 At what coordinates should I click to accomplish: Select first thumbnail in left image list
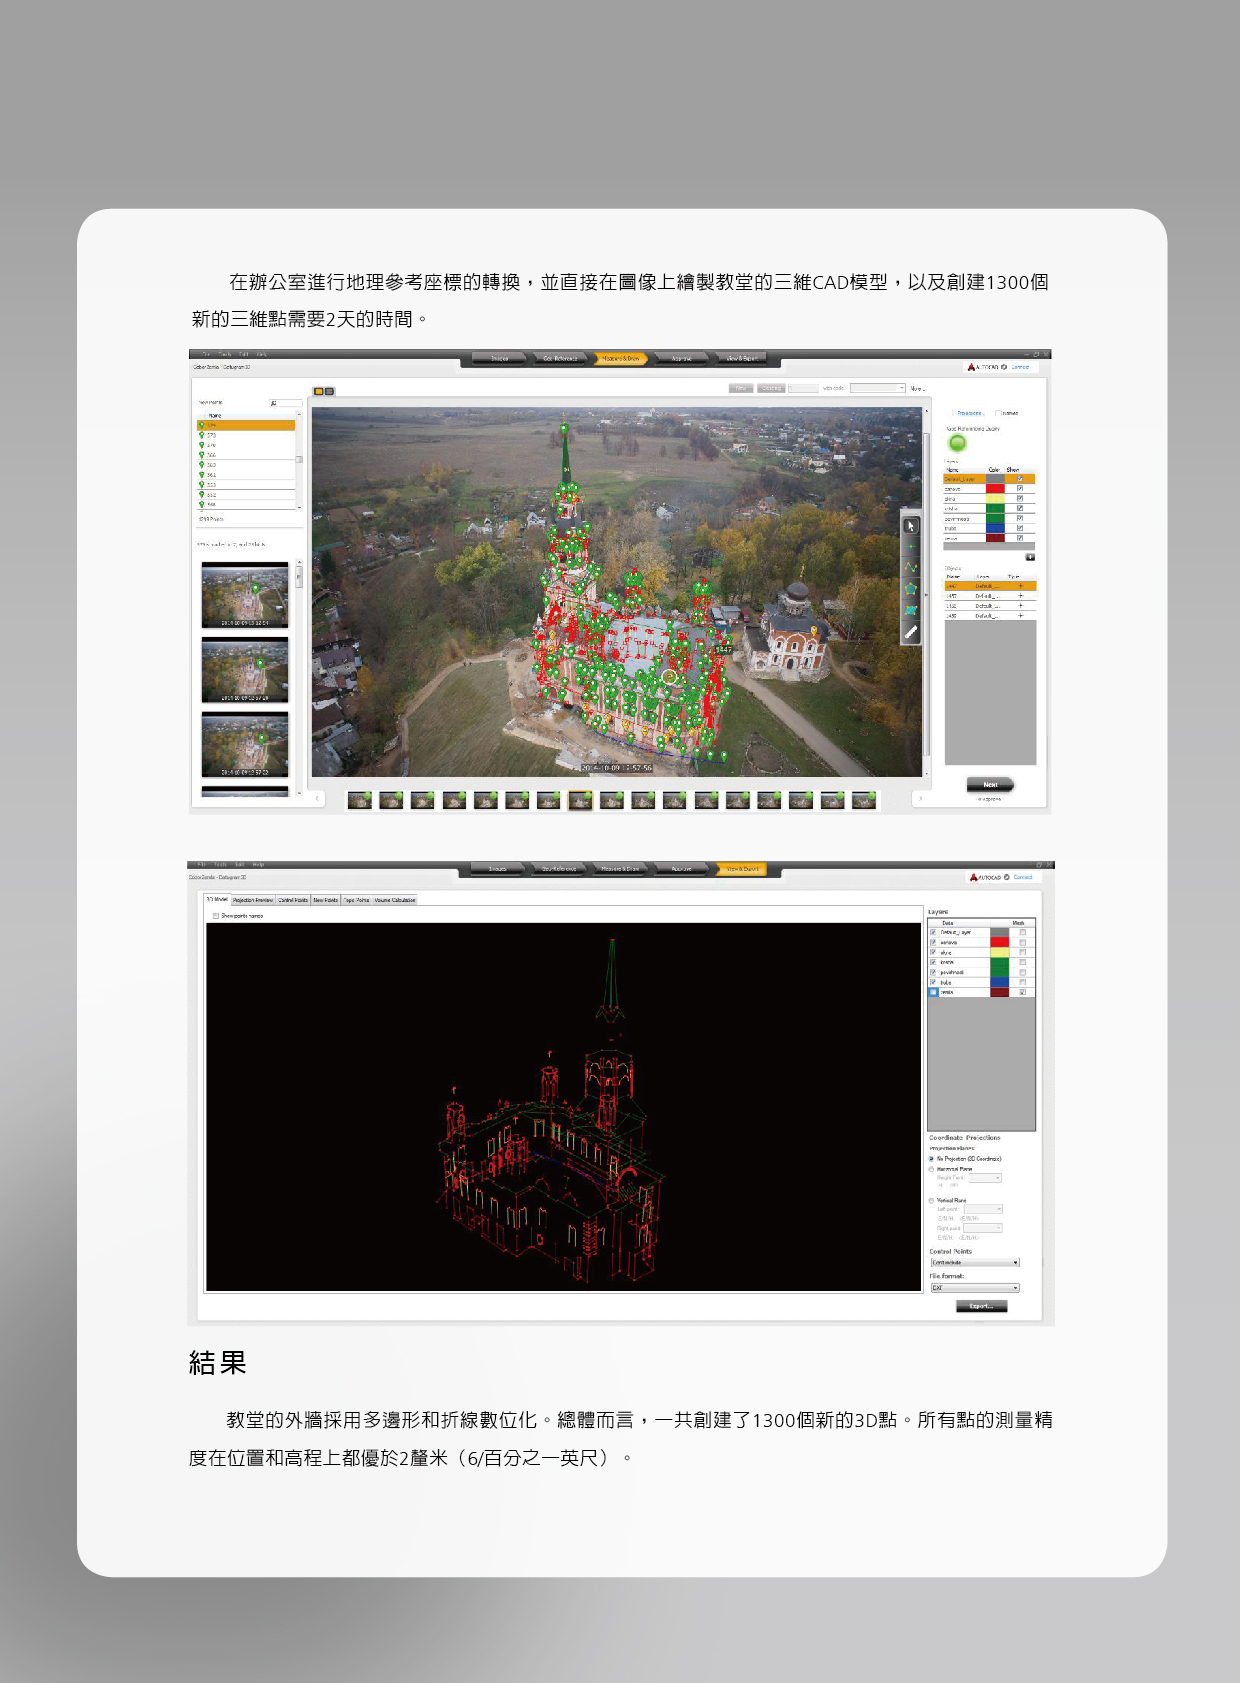(245, 595)
